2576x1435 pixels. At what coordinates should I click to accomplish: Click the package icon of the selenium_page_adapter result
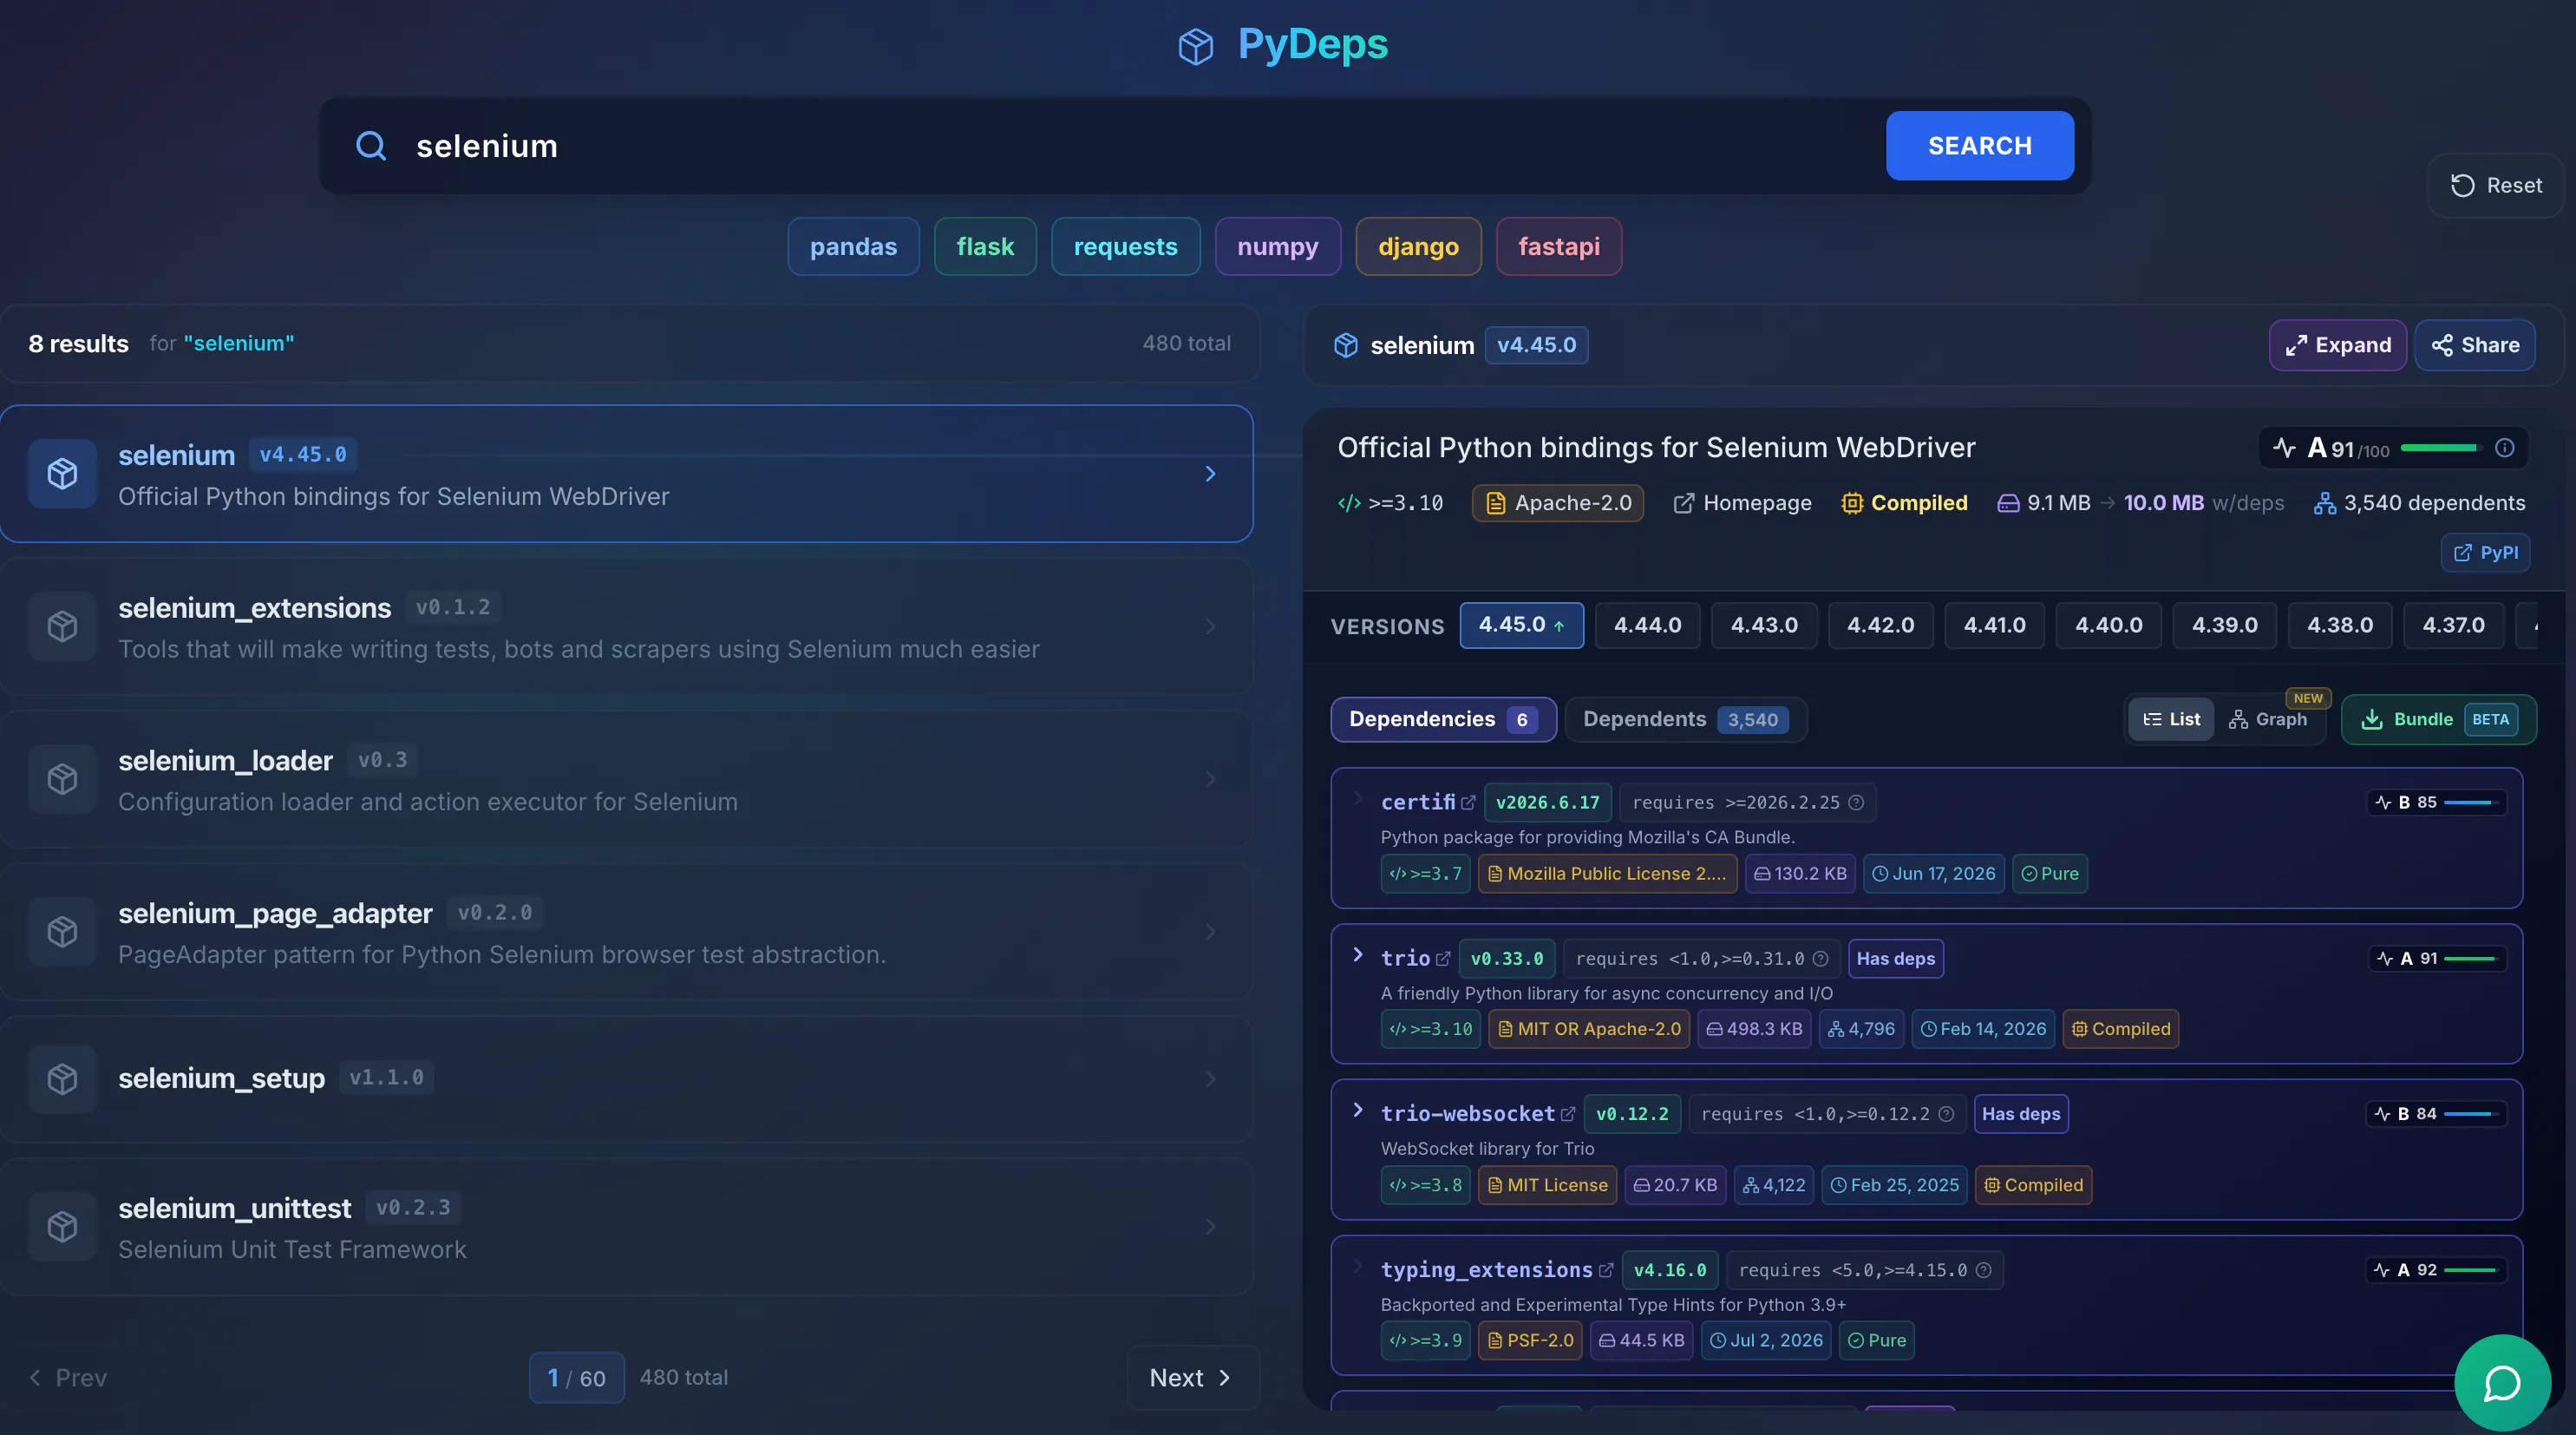pyautogui.click(x=62, y=932)
